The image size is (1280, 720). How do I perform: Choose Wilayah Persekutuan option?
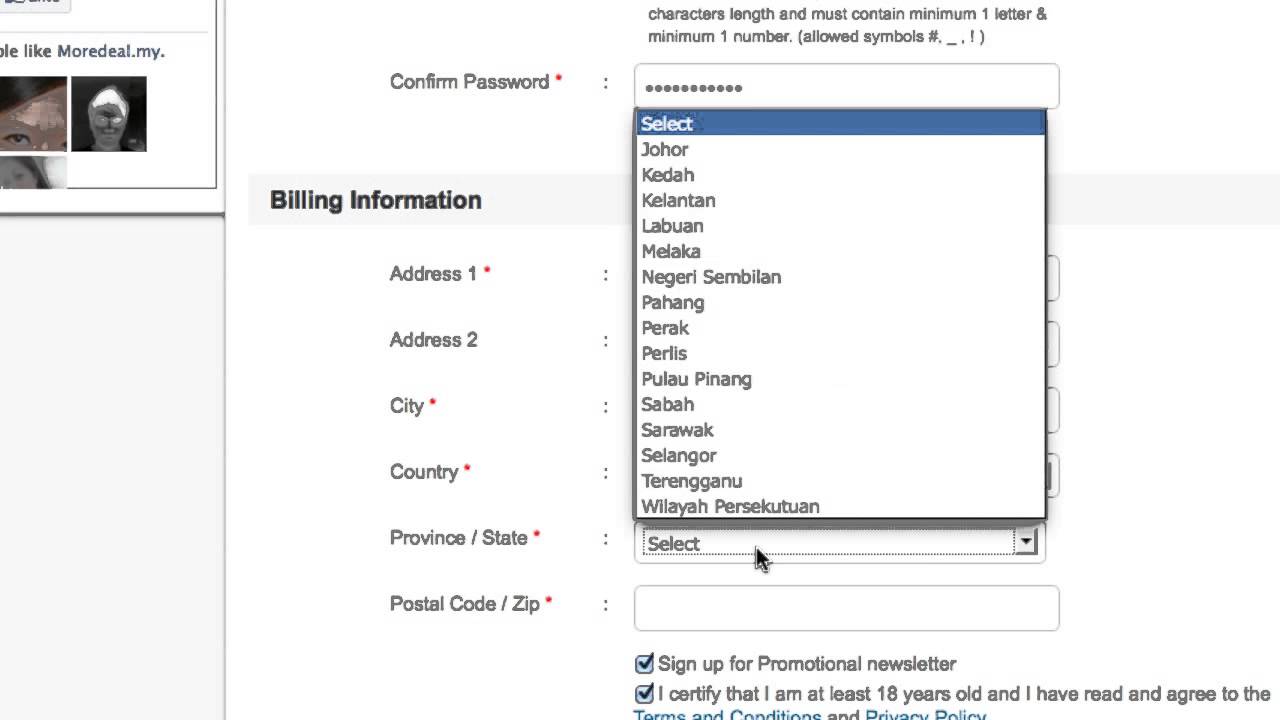click(730, 507)
